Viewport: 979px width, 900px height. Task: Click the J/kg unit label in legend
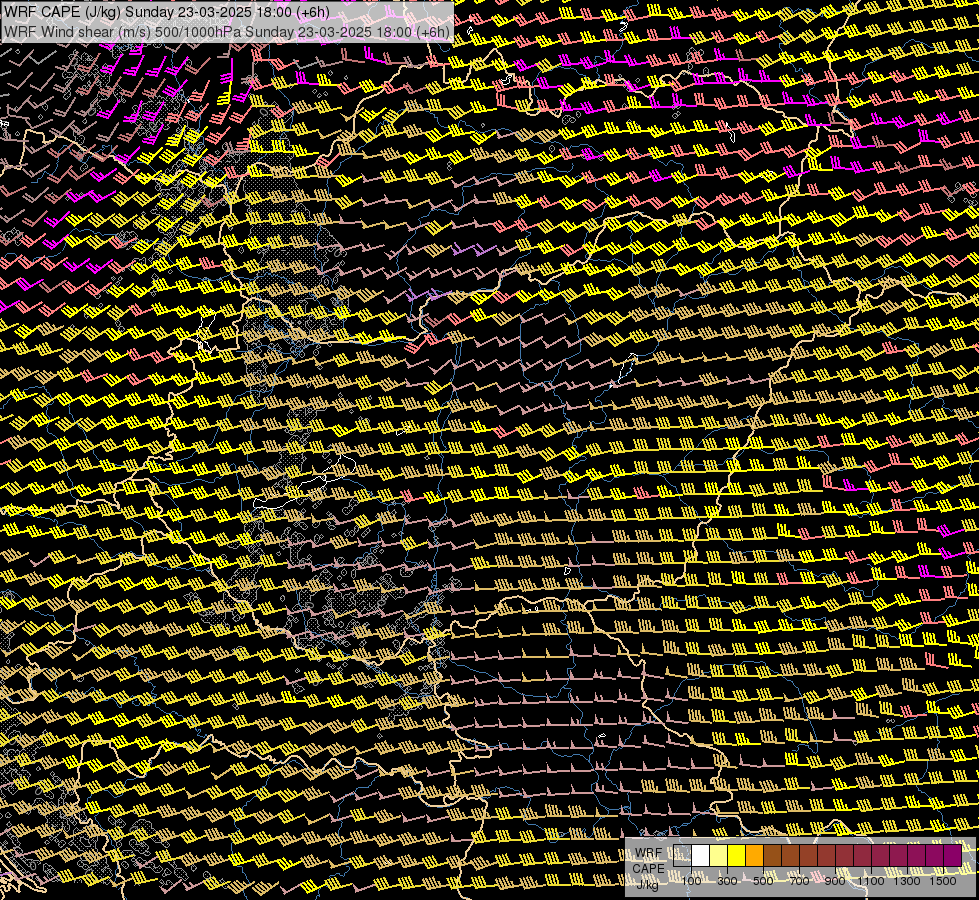(647, 884)
